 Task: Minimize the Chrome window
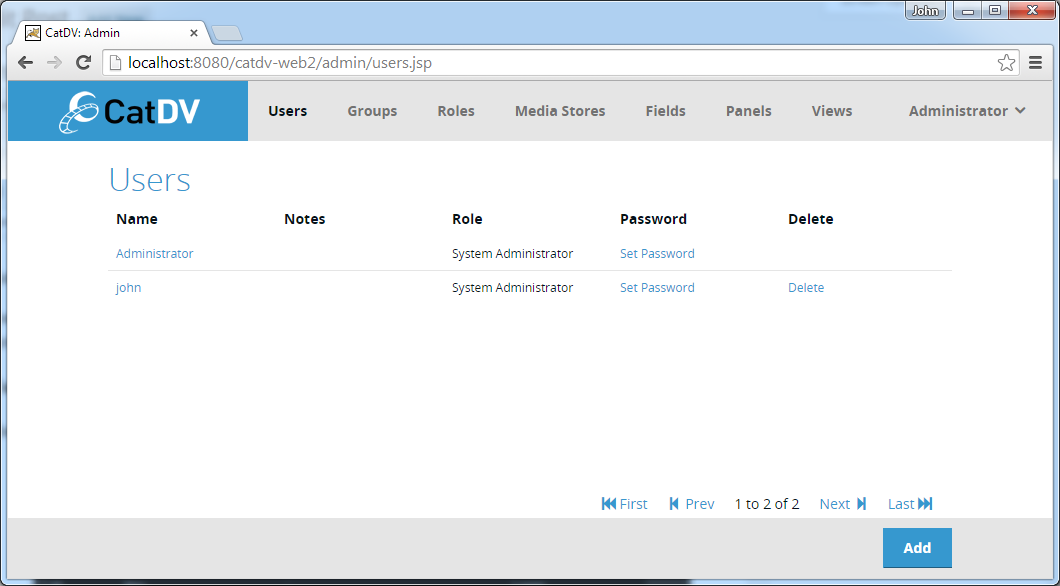(x=968, y=11)
